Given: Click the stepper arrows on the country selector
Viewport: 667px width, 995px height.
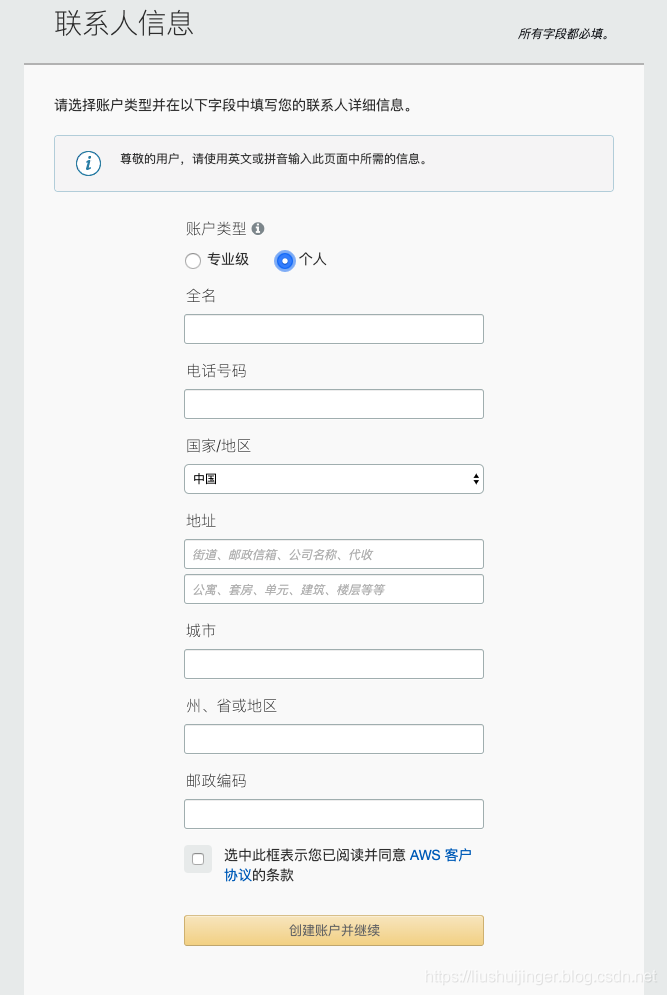Looking at the screenshot, I should [x=473, y=479].
